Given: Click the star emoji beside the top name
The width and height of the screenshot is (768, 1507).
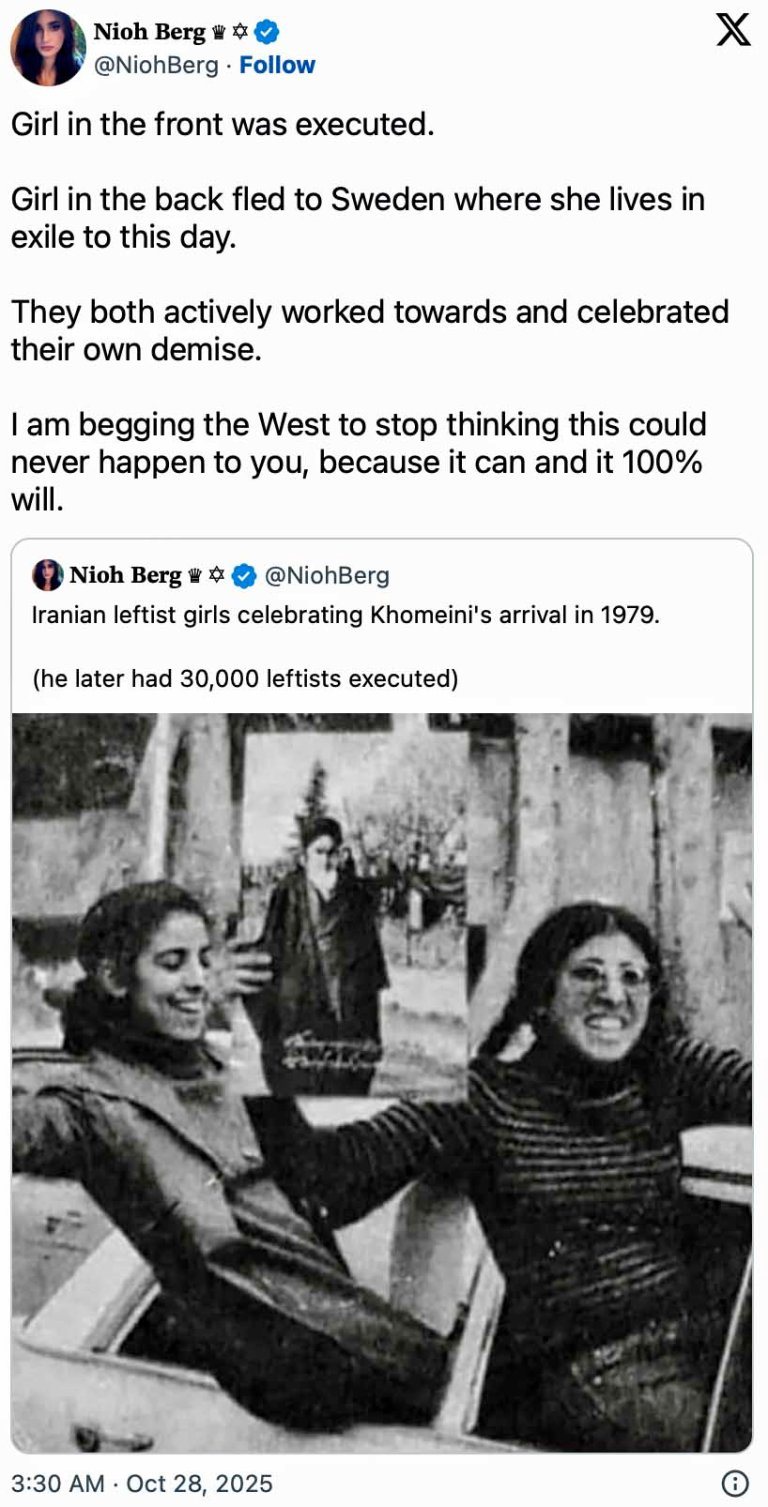Looking at the screenshot, I should pos(241,33).
